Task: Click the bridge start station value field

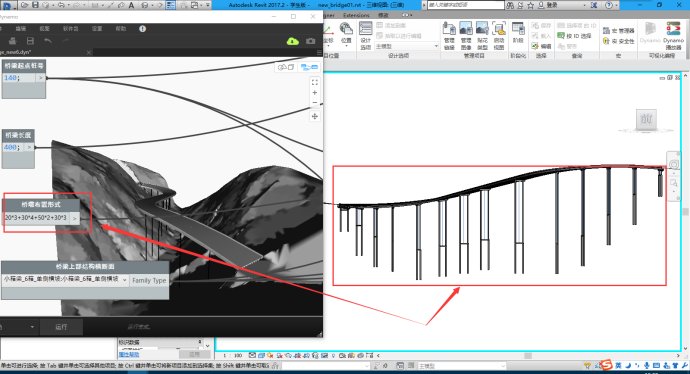Action: click(x=19, y=78)
